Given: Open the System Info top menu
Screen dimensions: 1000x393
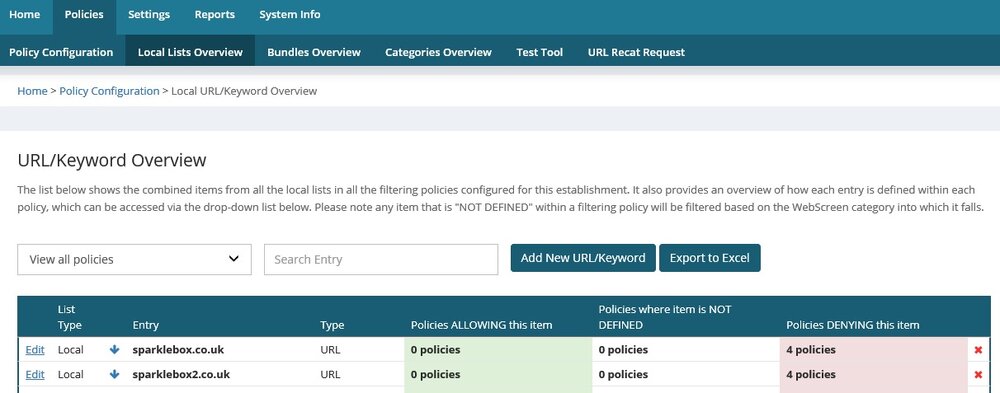Looking at the screenshot, I should (x=290, y=14).
